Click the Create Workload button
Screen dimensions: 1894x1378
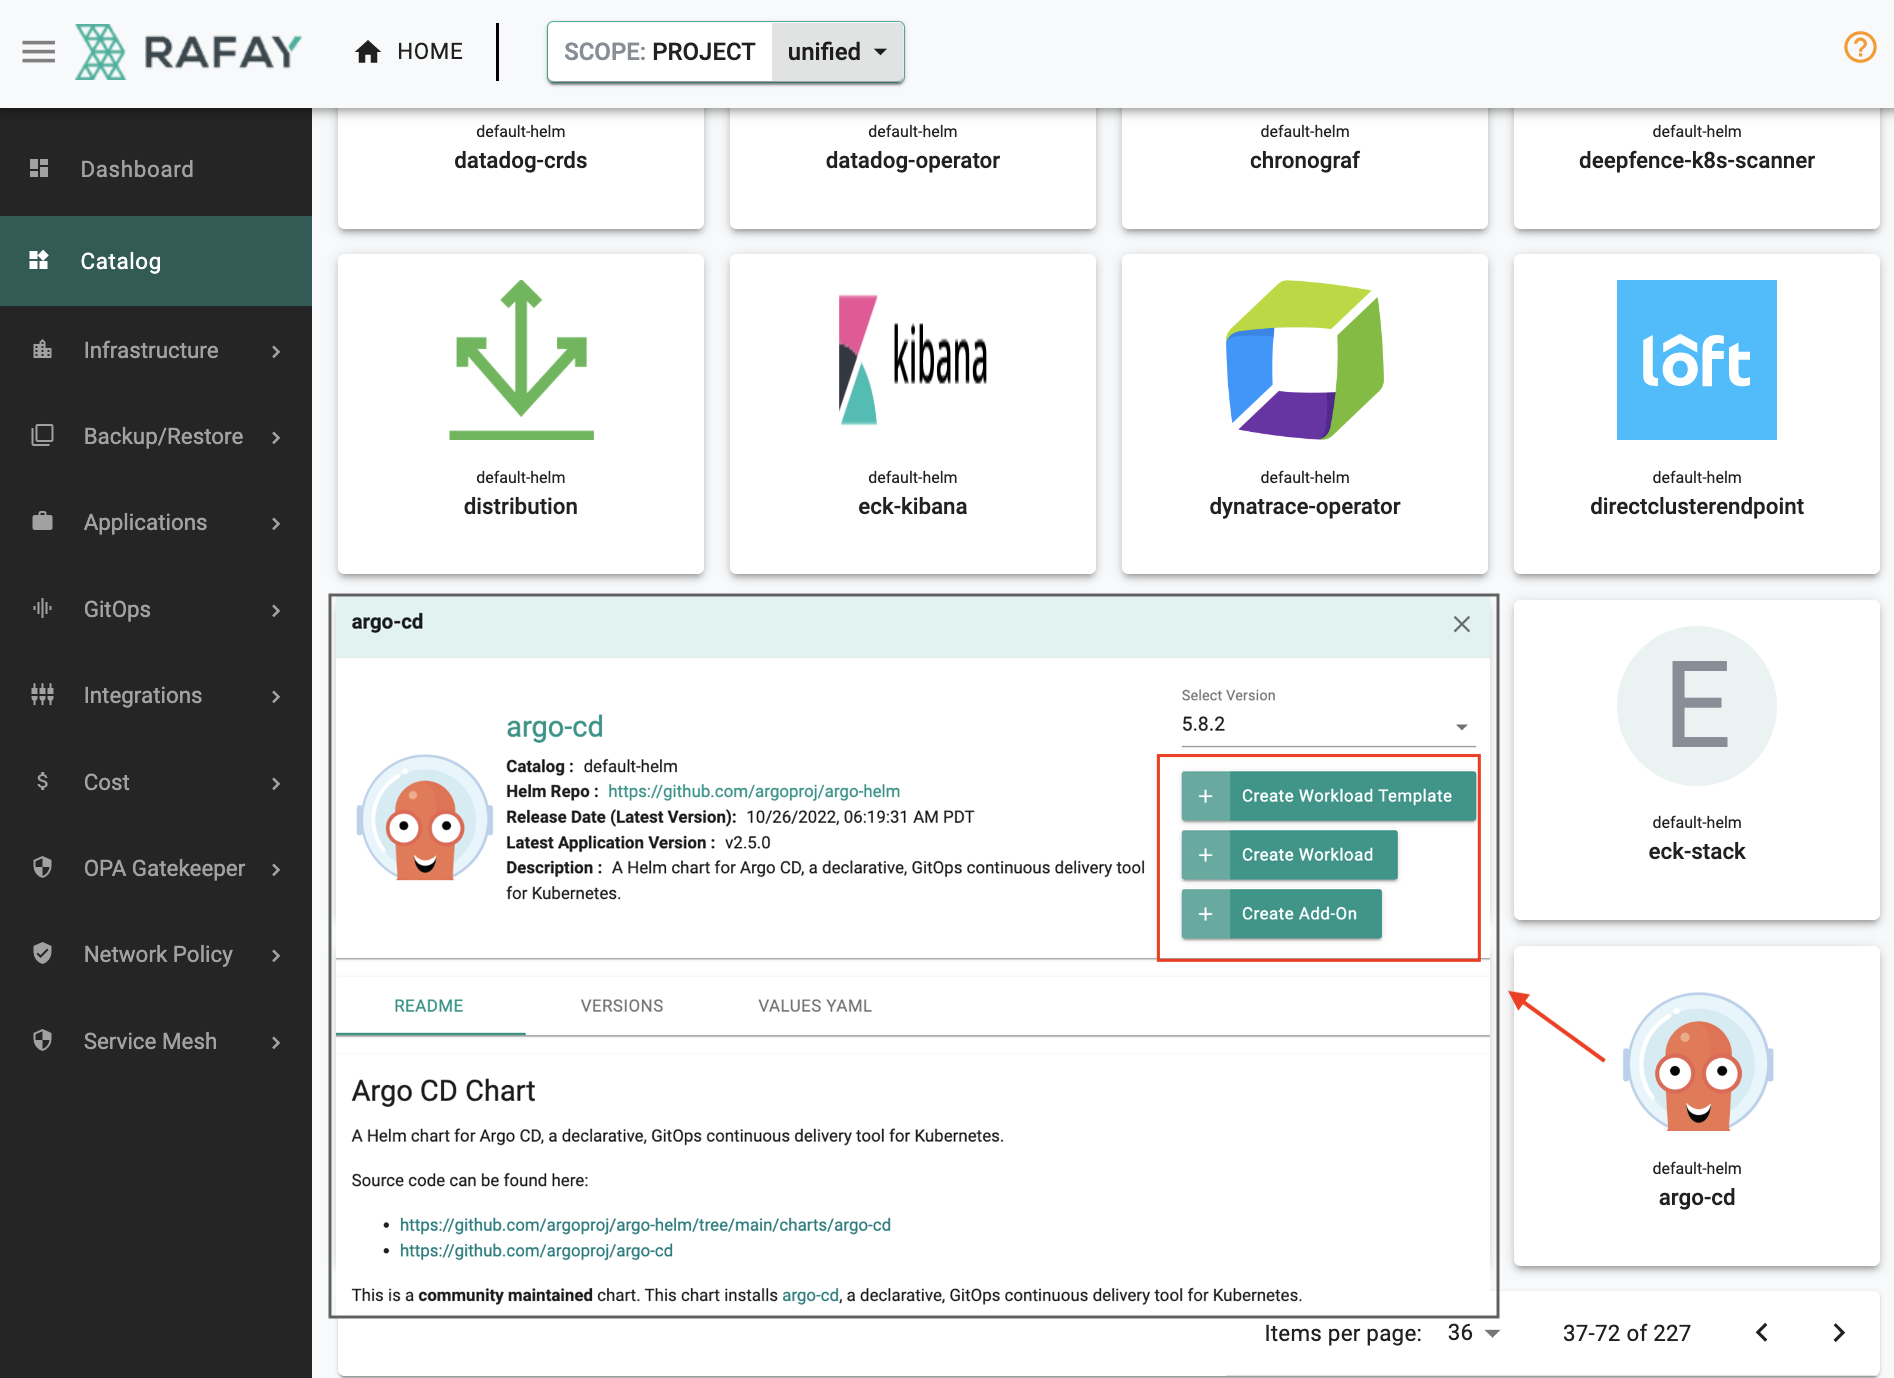[x=1289, y=855]
